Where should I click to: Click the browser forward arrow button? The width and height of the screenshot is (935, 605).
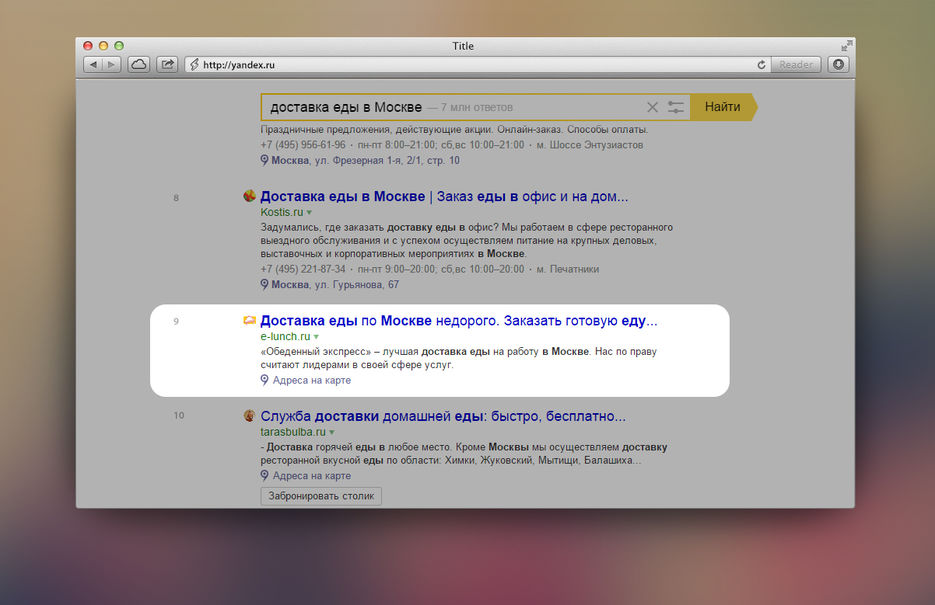pyautogui.click(x=112, y=64)
